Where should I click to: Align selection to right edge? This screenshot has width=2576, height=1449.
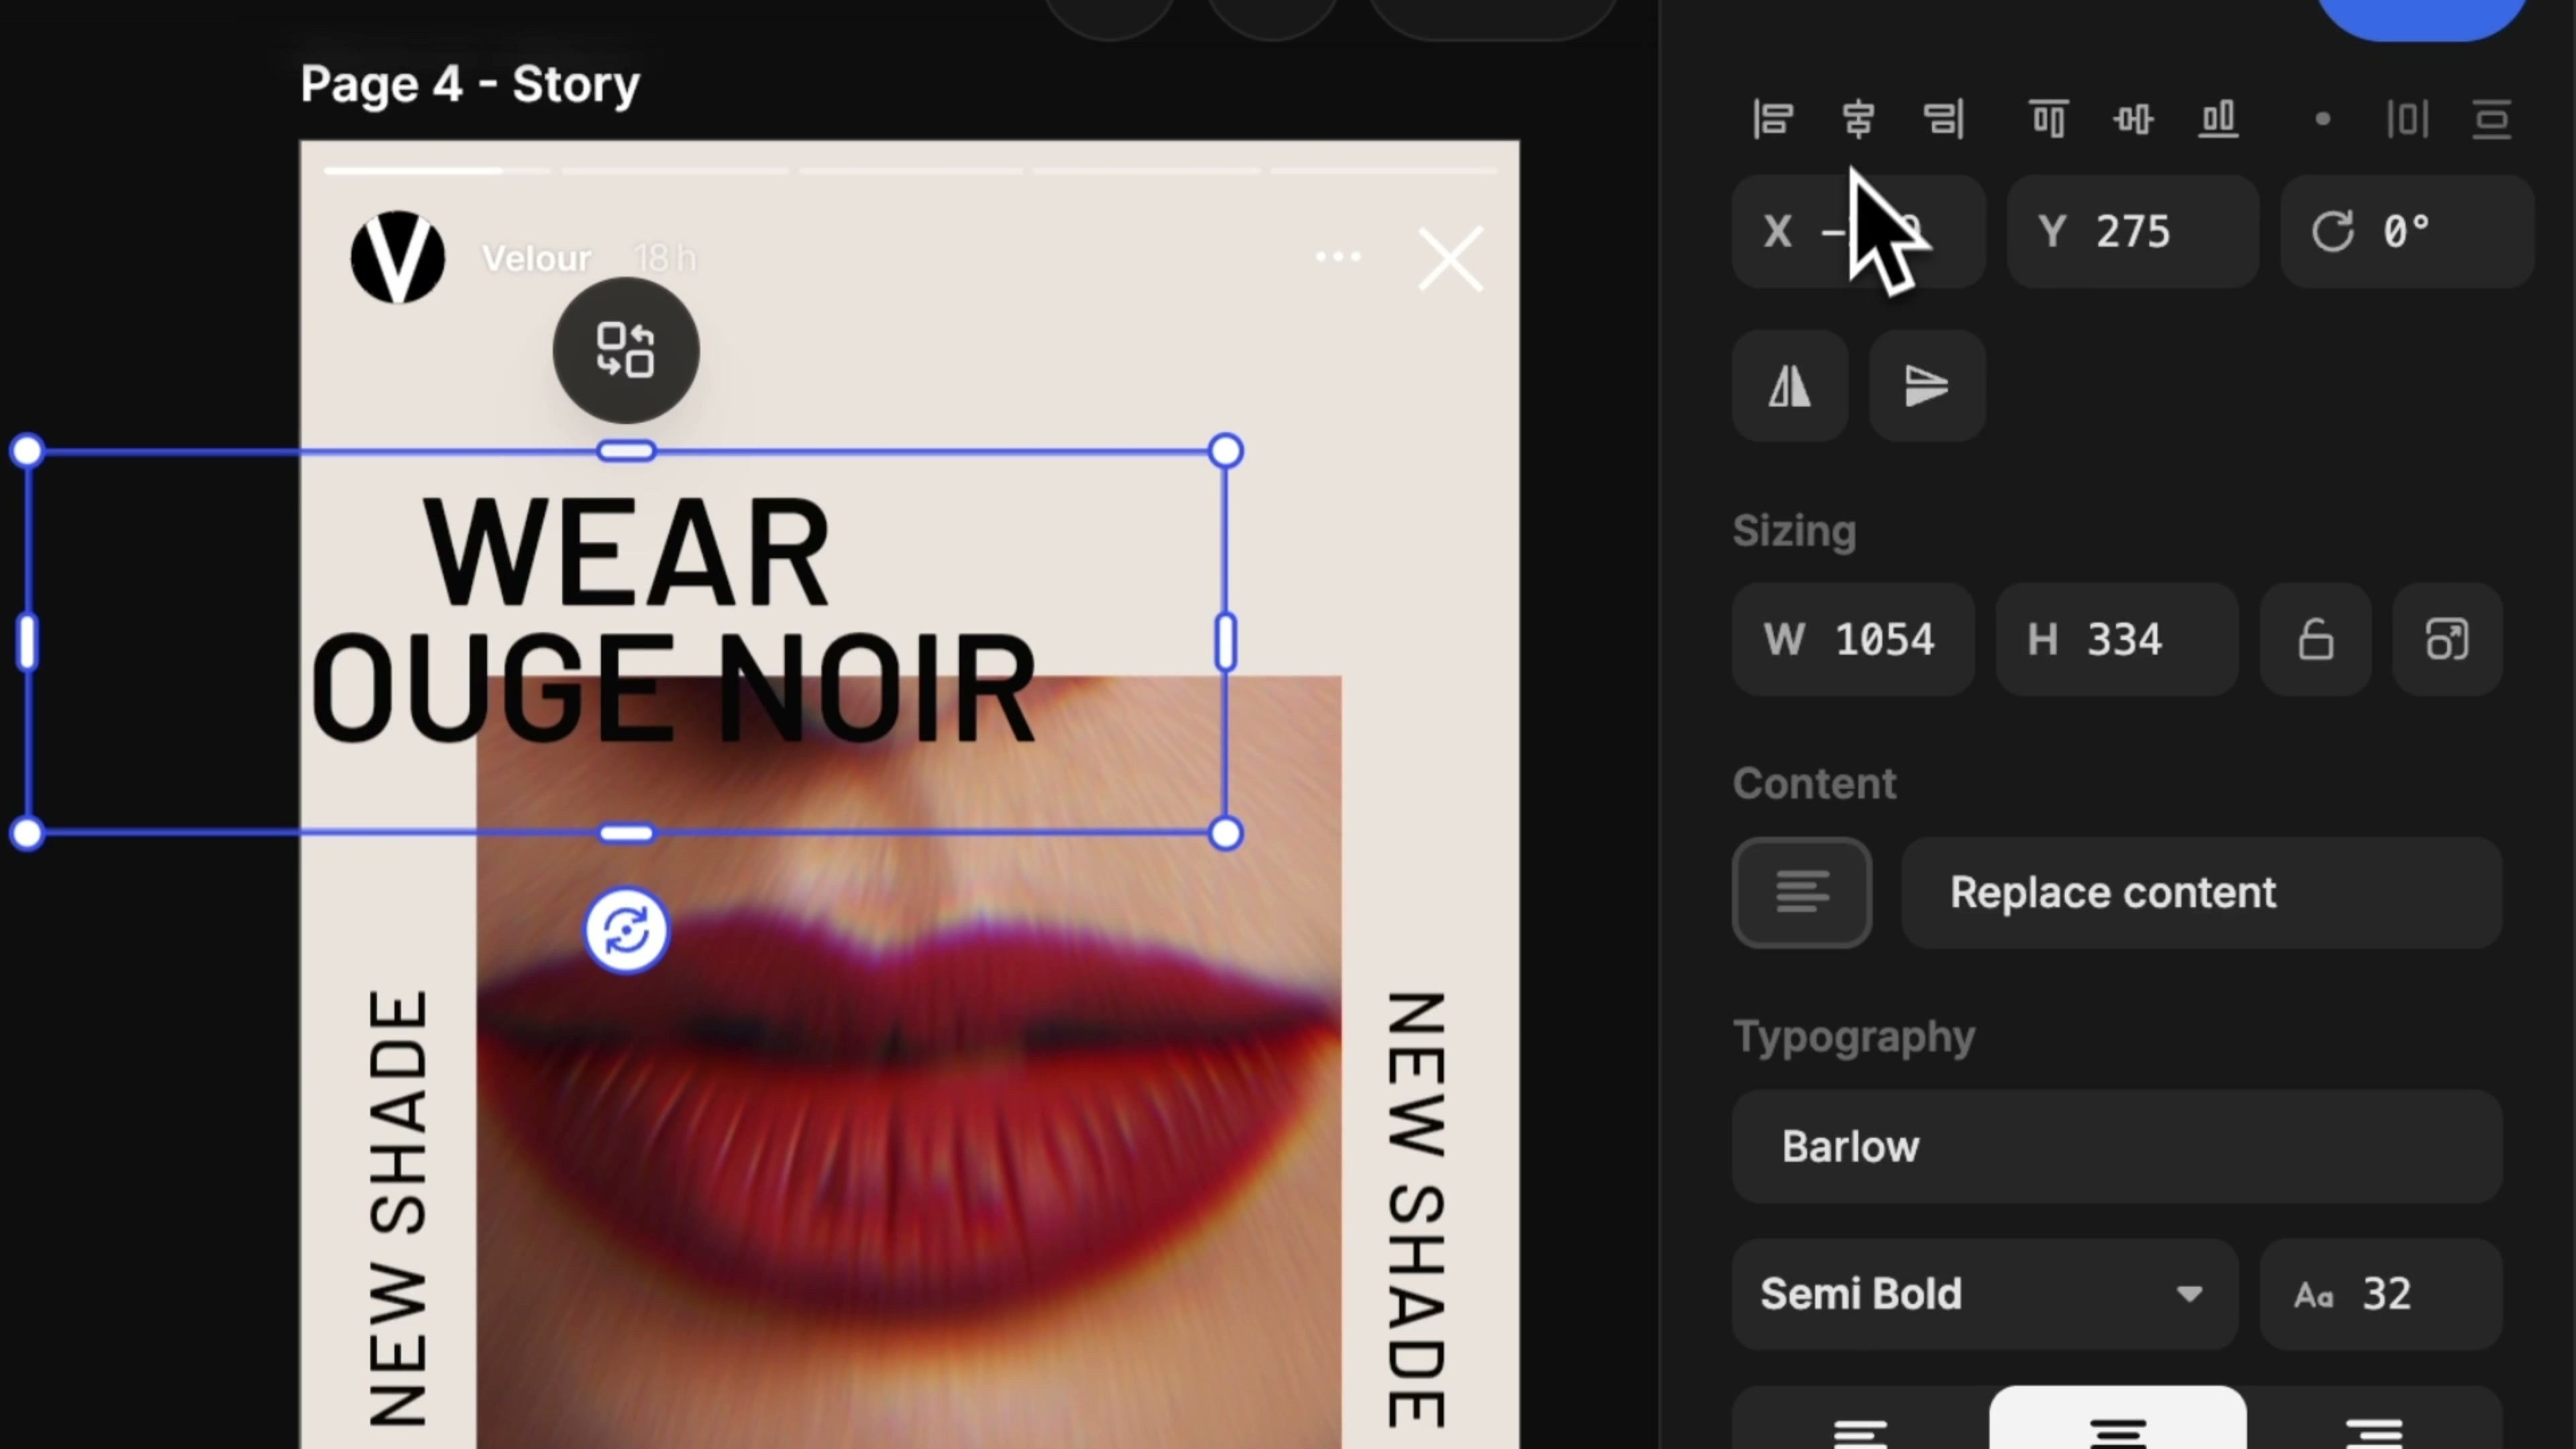1944,119
